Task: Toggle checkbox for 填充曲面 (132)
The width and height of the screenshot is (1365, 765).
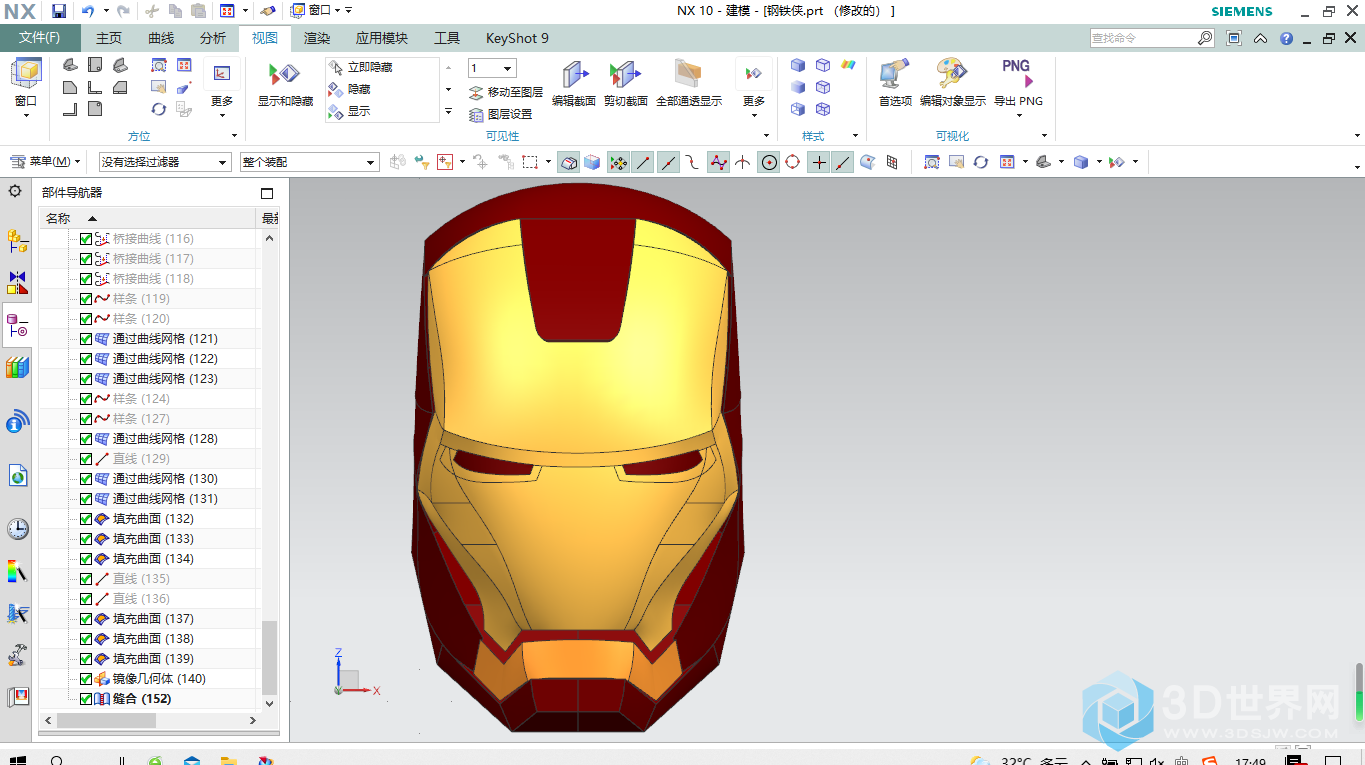Action: pos(85,519)
